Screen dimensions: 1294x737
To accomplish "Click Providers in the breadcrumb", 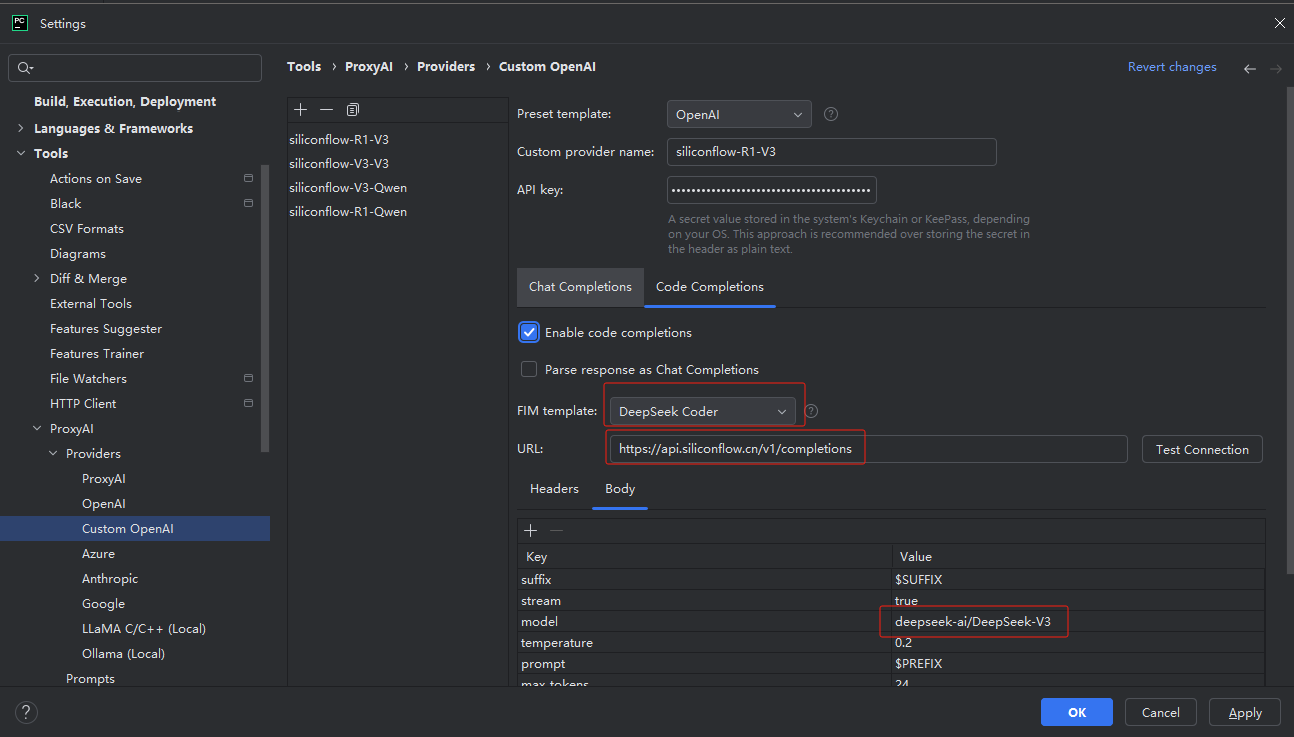I will [446, 66].
